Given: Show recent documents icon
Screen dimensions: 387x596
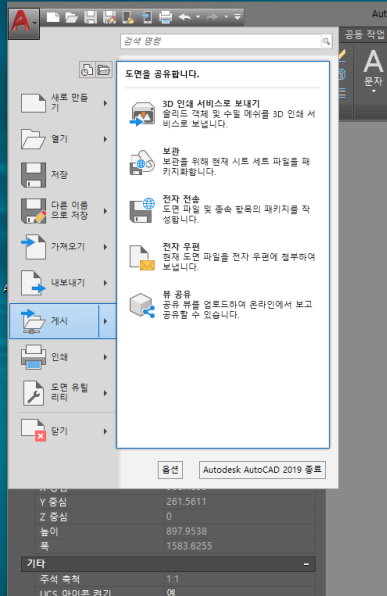Looking at the screenshot, I should point(87,70).
